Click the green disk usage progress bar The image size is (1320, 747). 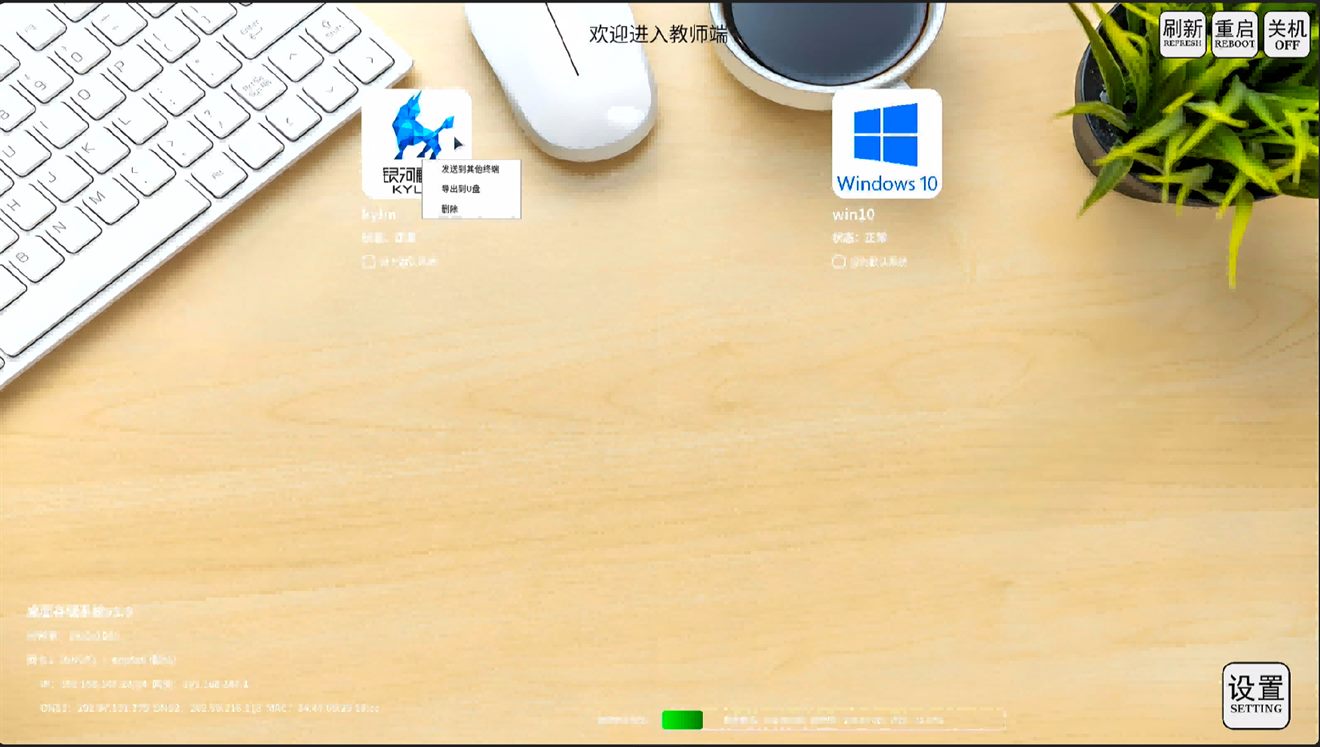(x=682, y=720)
